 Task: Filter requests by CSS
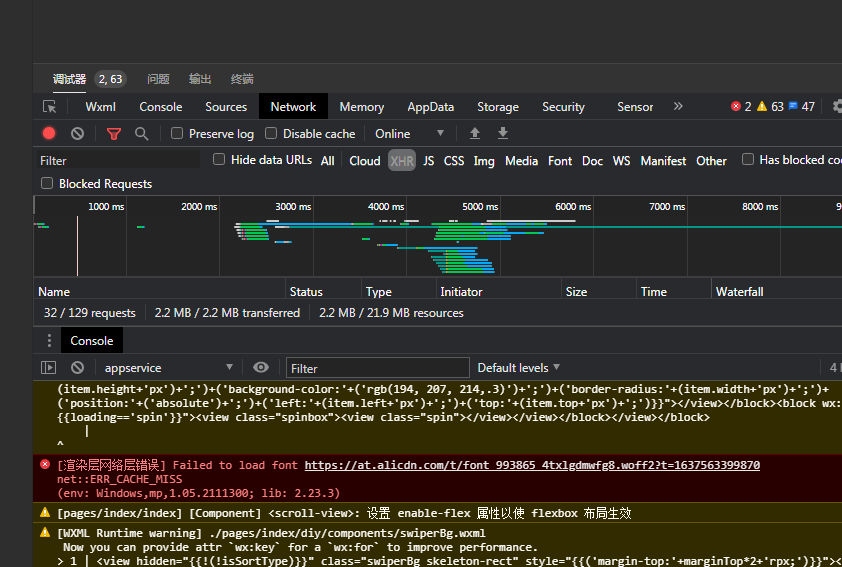click(454, 161)
